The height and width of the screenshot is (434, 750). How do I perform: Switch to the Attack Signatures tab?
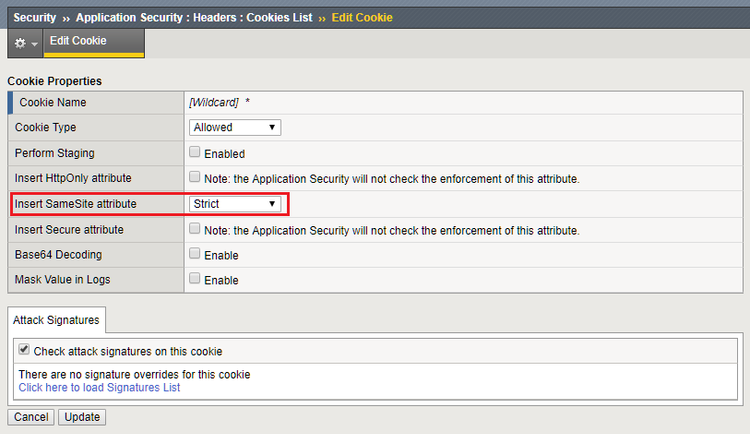click(x=56, y=319)
